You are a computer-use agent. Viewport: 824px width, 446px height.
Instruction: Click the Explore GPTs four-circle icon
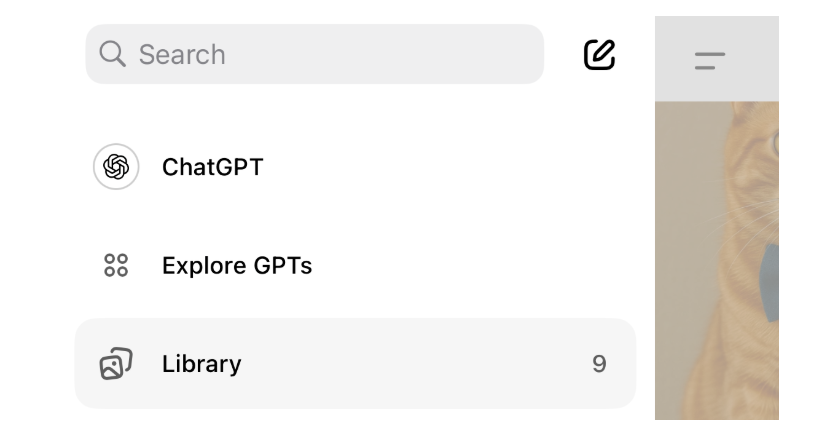[x=116, y=266]
